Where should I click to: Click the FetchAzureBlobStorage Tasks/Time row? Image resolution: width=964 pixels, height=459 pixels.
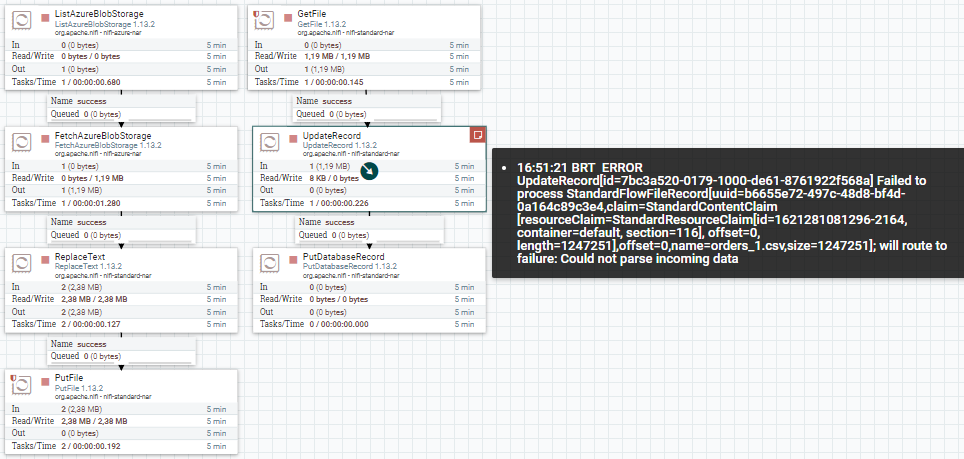(x=121, y=203)
